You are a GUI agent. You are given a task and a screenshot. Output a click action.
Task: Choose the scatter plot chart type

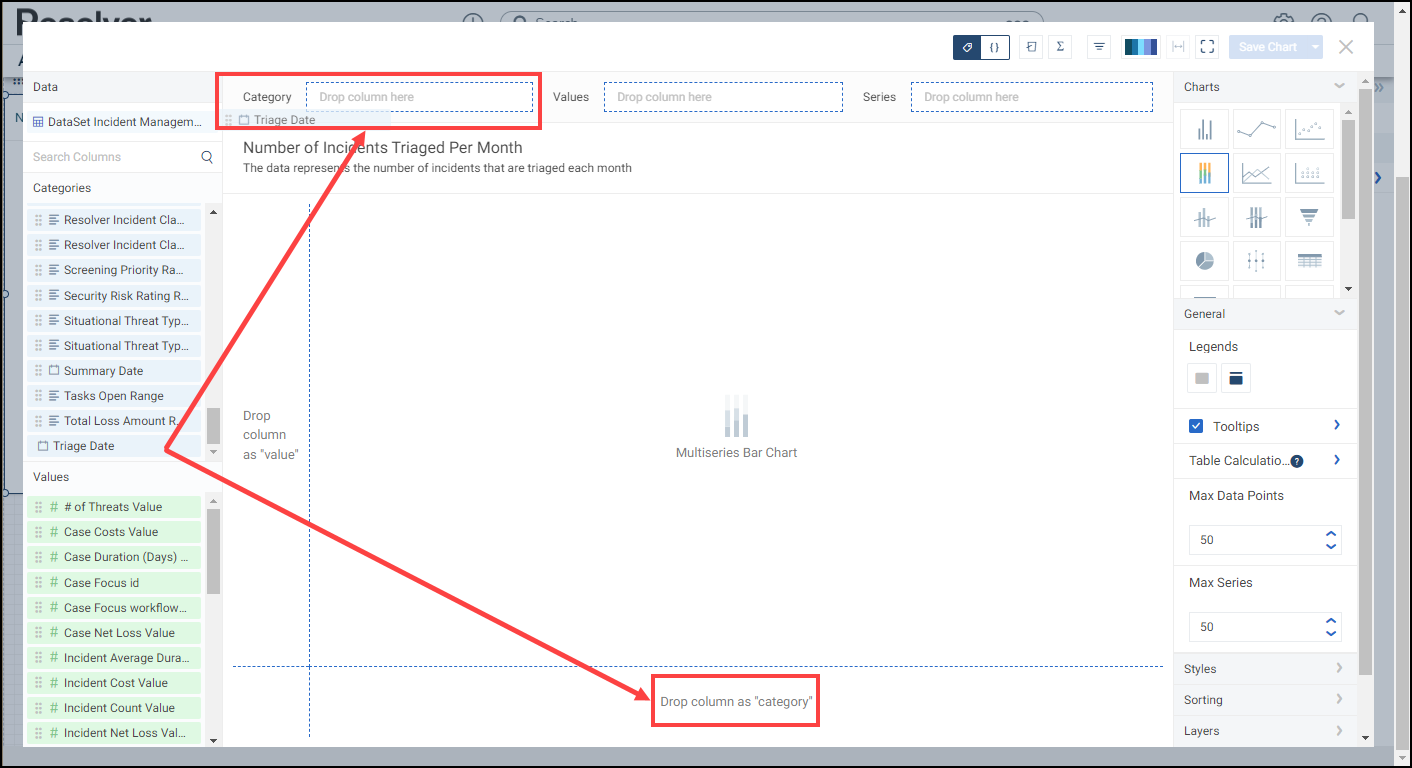click(x=1309, y=129)
